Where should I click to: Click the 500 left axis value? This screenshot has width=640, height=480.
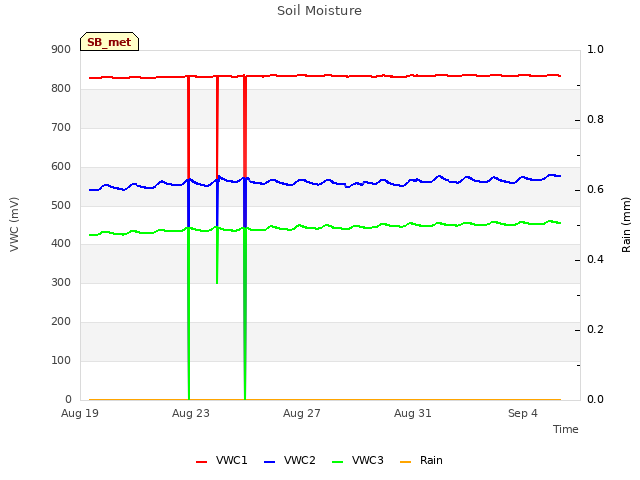click(x=61, y=205)
